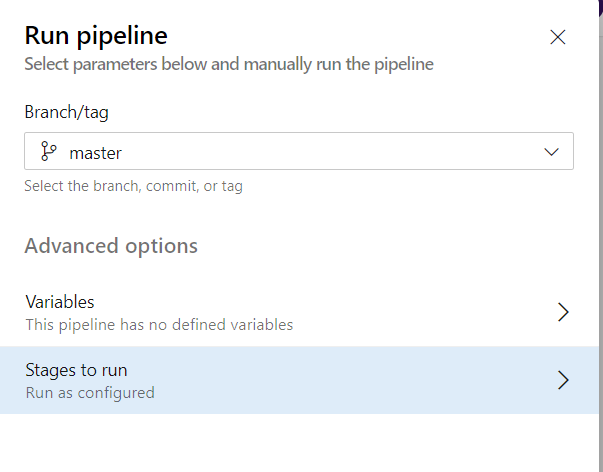
Task: Click the Advanced options heading
Action: coord(111,246)
